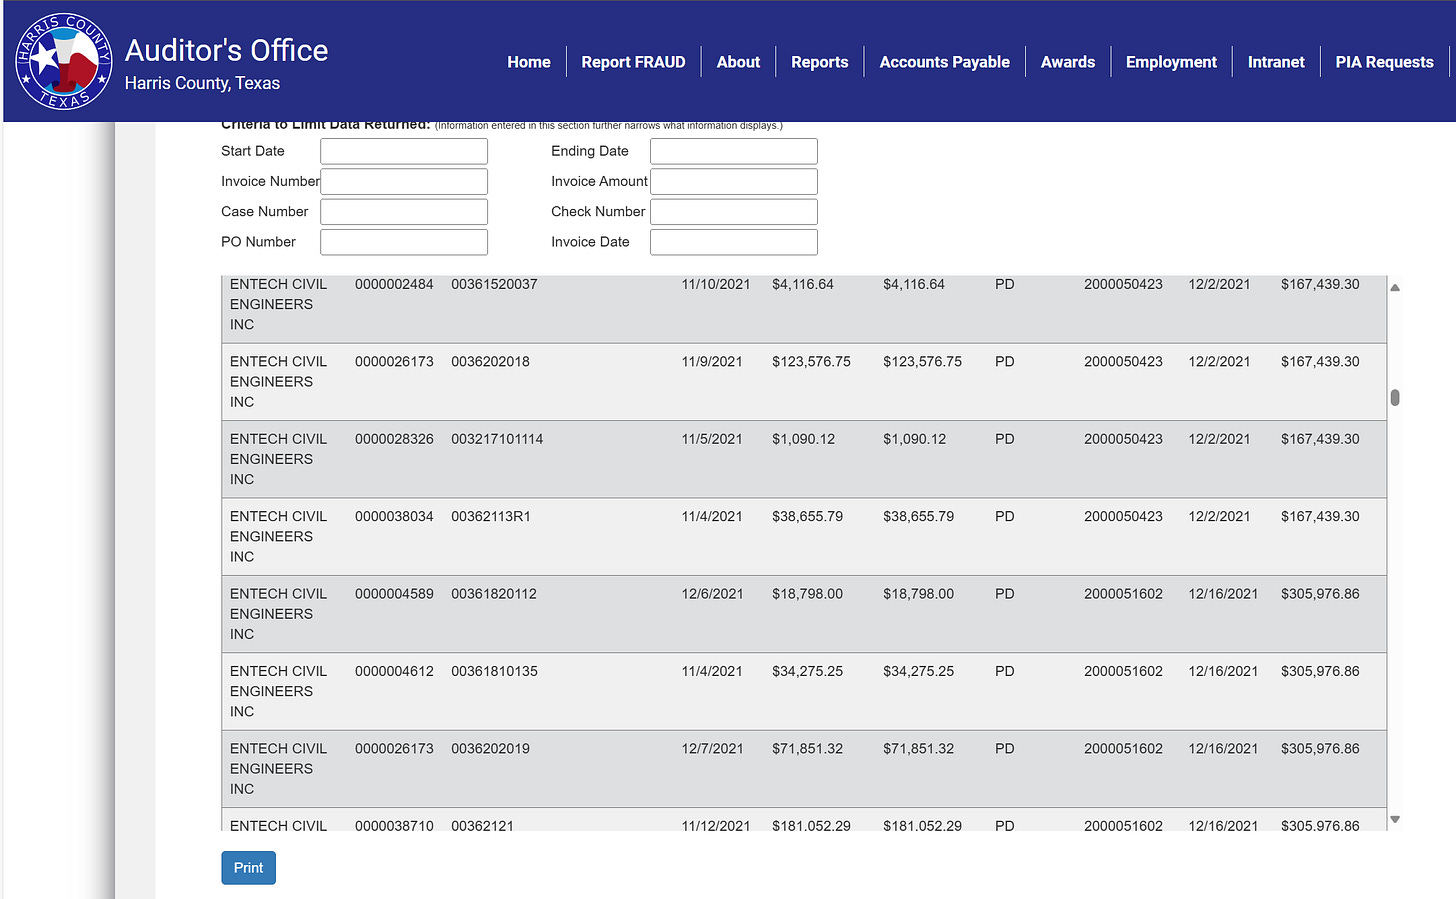
Task: Select the Case Number field
Action: point(404,212)
